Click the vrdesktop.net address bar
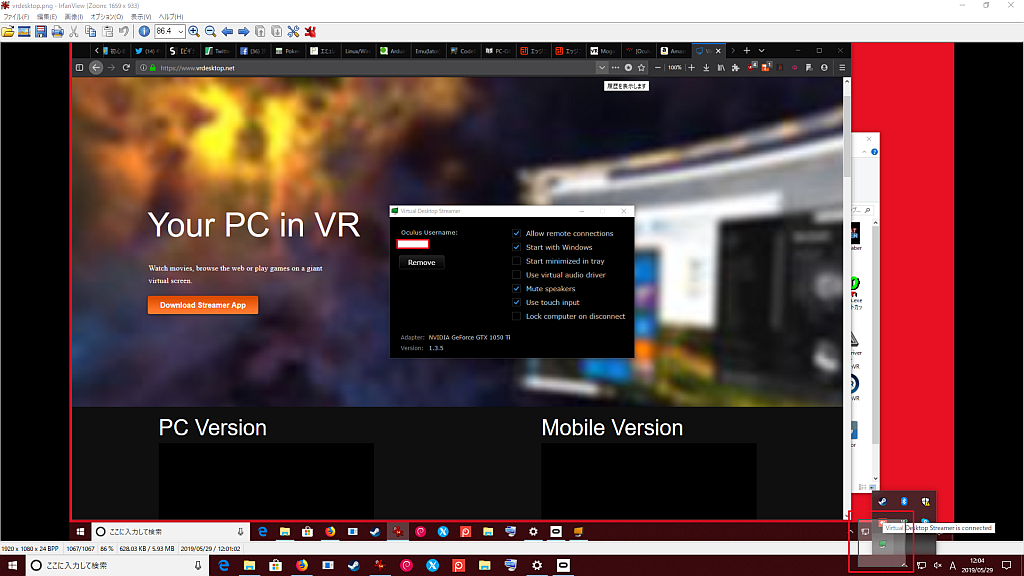The width and height of the screenshot is (1024, 576). pyautogui.click(x=366, y=67)
